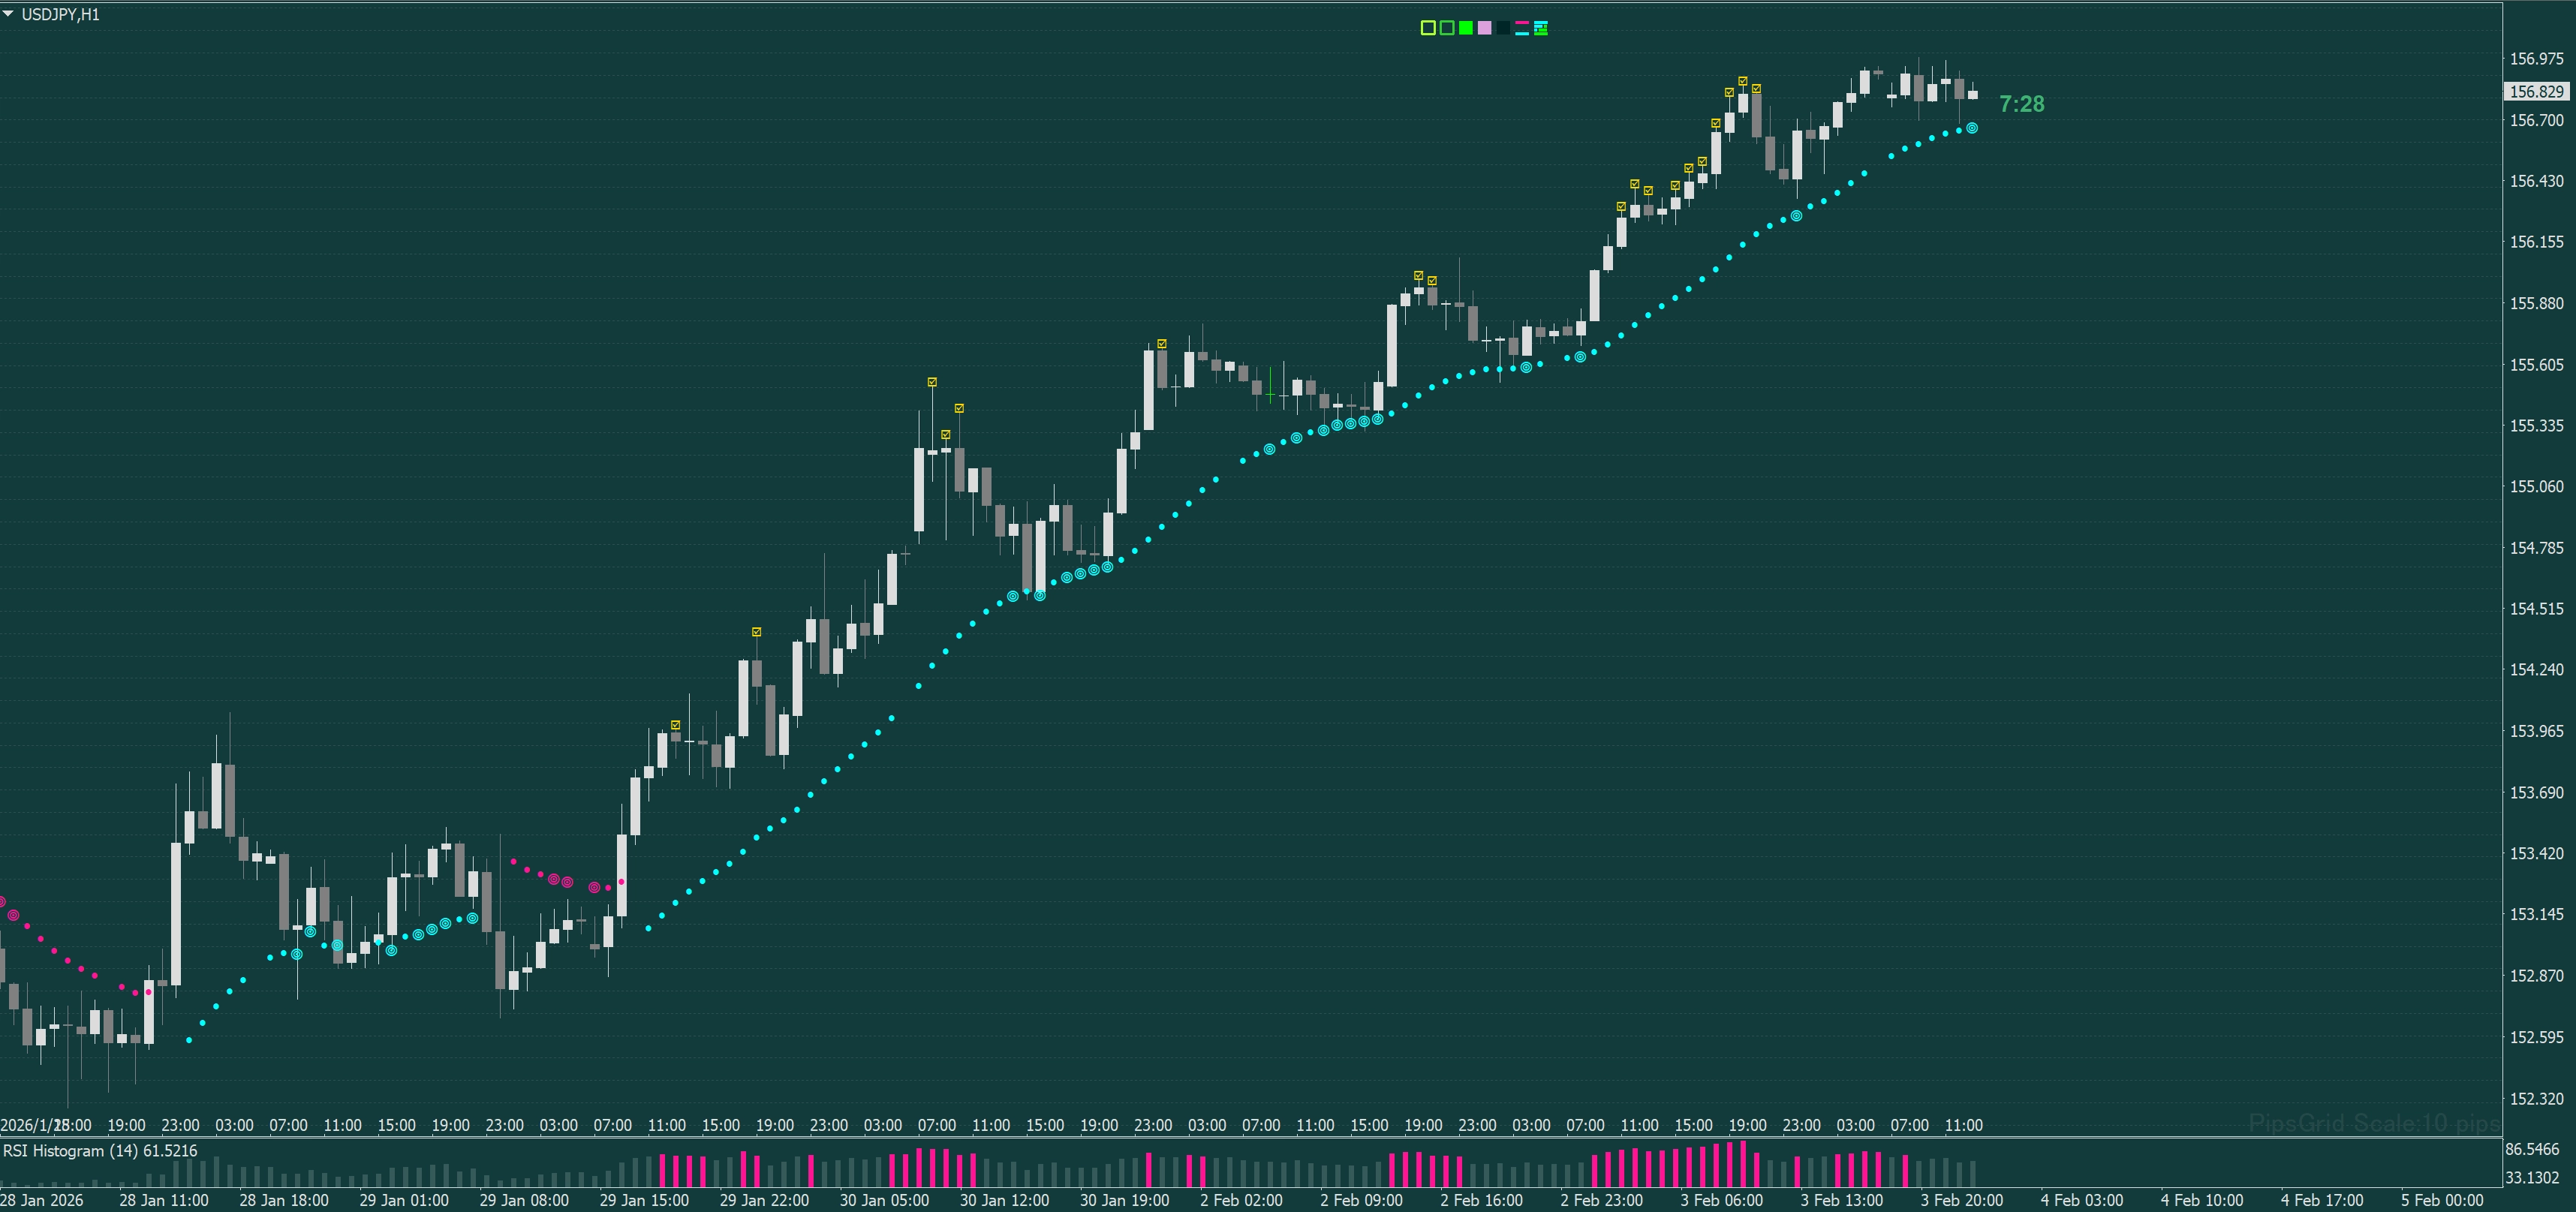
Task: Click the yellow check marker above 154.4 candle
Action: click(756, 632)
